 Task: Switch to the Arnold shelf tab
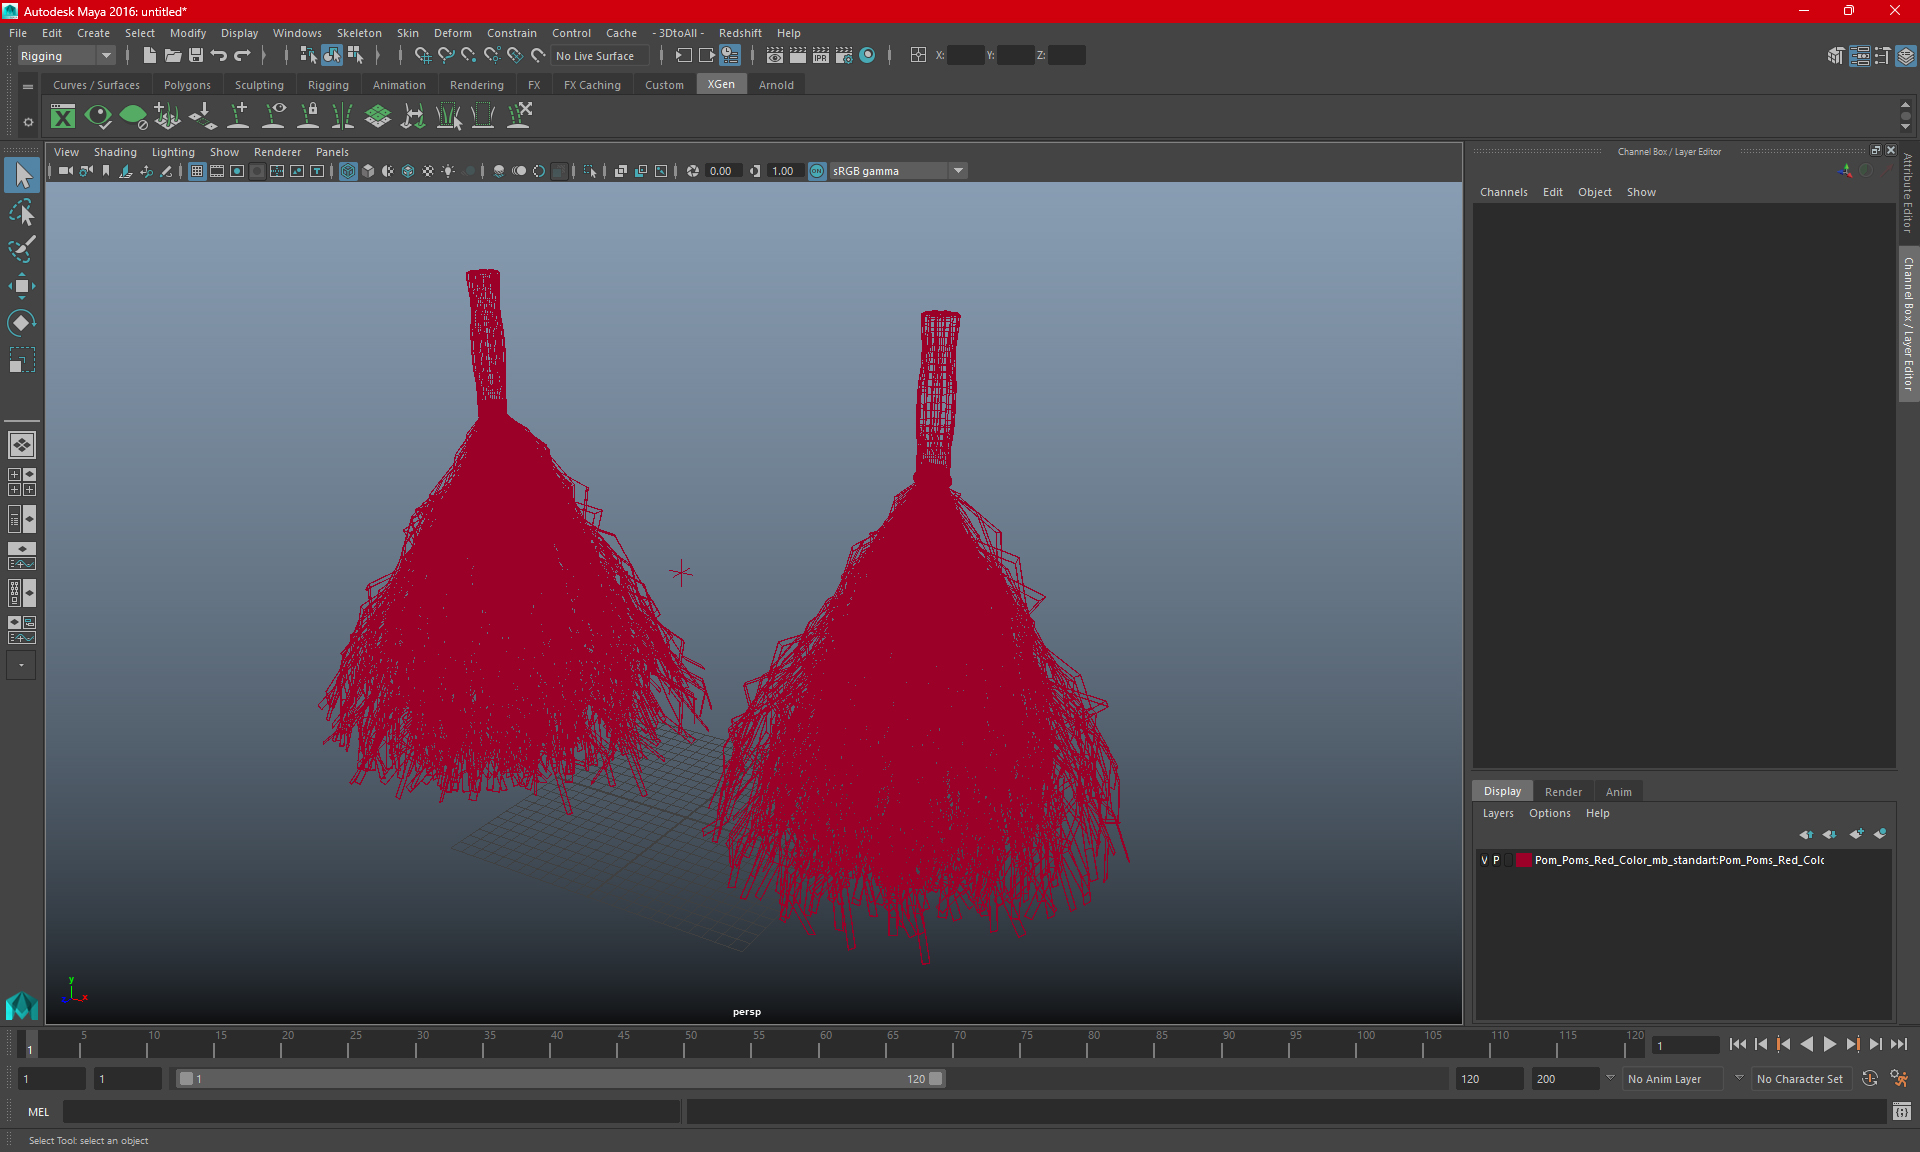click(776, 85)
